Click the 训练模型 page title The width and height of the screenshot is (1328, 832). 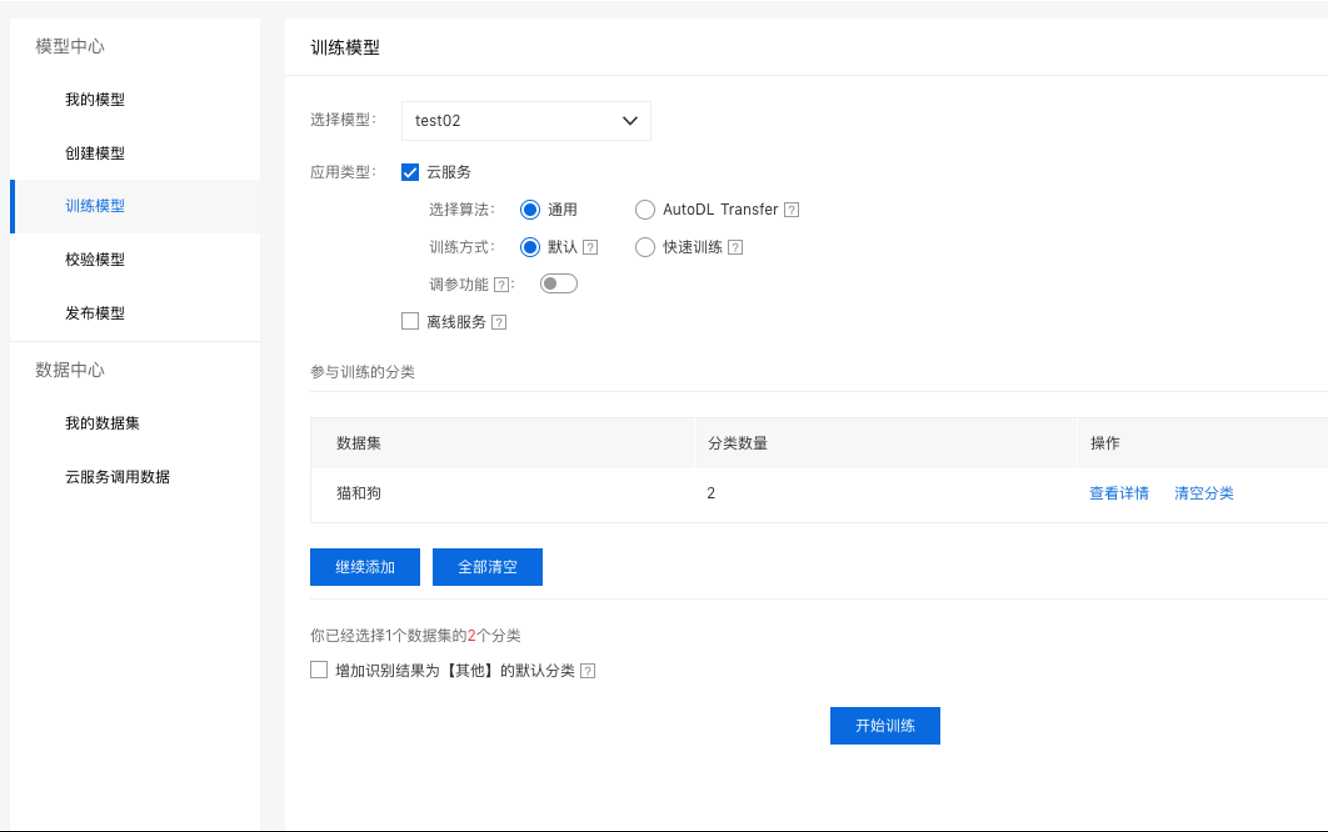click(345, 48)
